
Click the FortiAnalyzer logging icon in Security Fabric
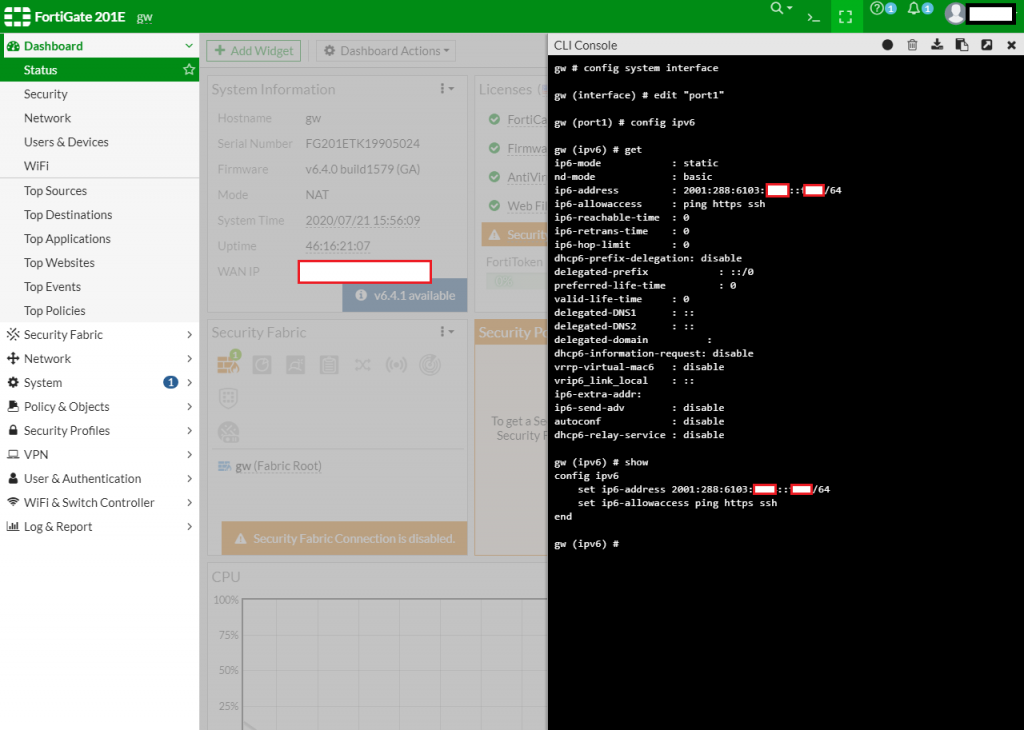262,364
